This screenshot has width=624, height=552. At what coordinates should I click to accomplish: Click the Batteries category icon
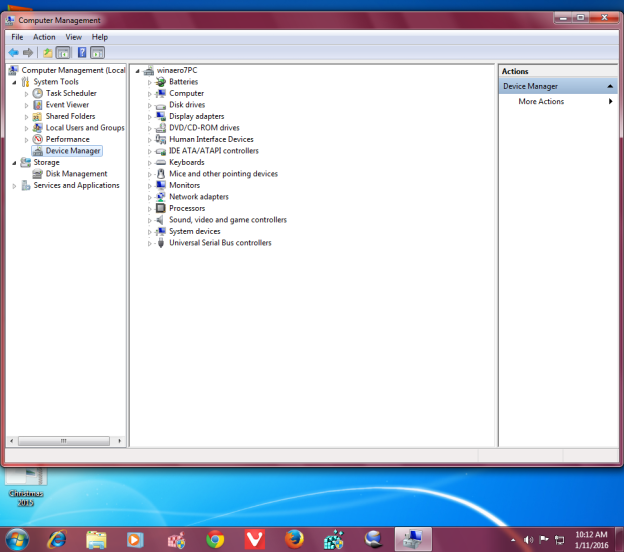(160, 82)
